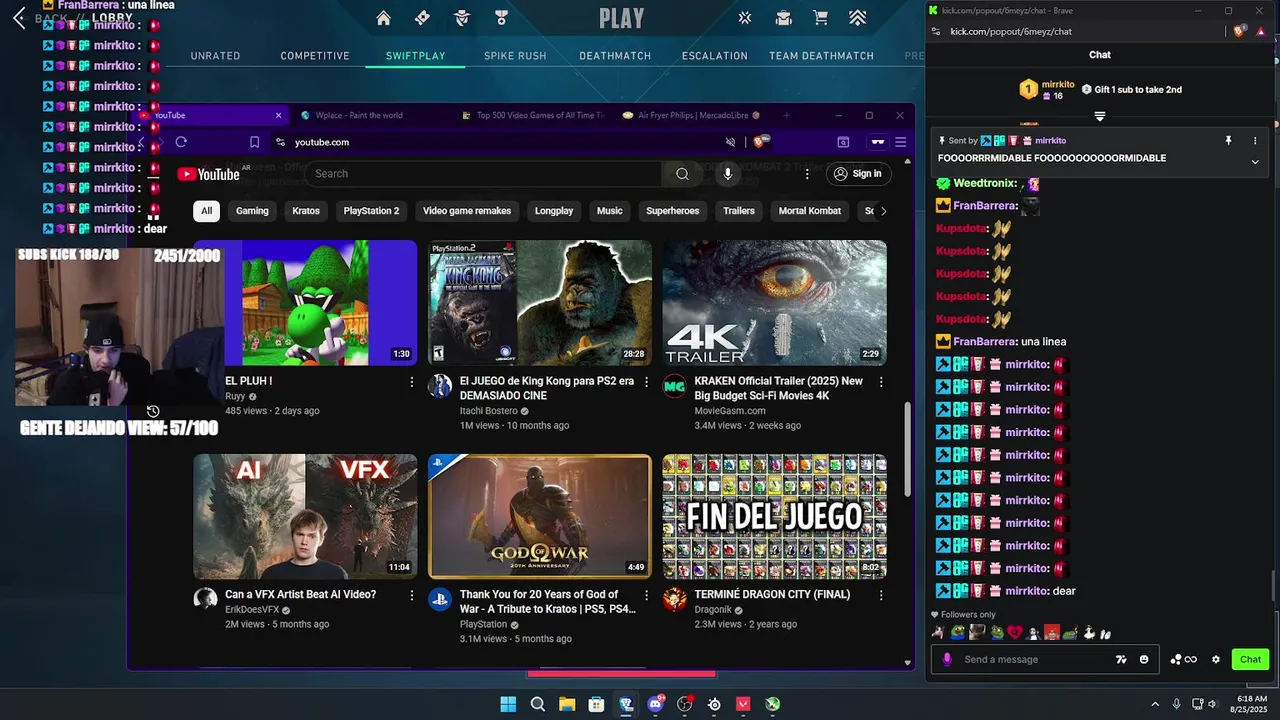Image resolution: width=1280 pixels, height=720 pixels.
Task: Go back using the Valorant lobby arrow
Action: [19, 18]
